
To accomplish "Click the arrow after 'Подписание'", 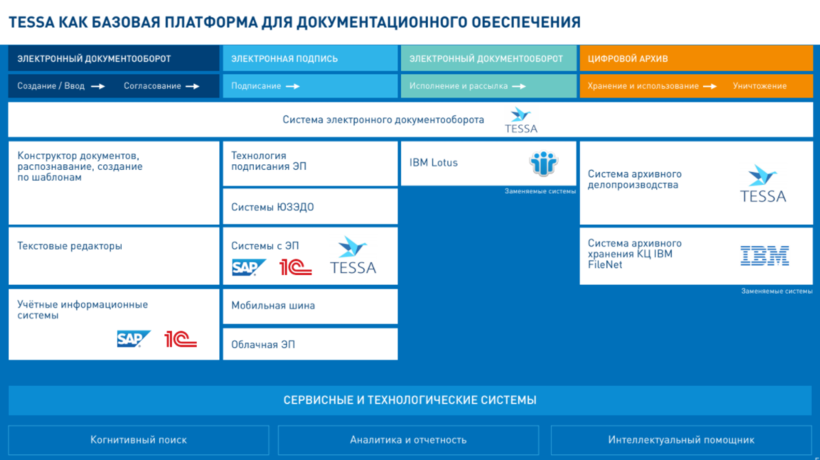I will 293,86.
